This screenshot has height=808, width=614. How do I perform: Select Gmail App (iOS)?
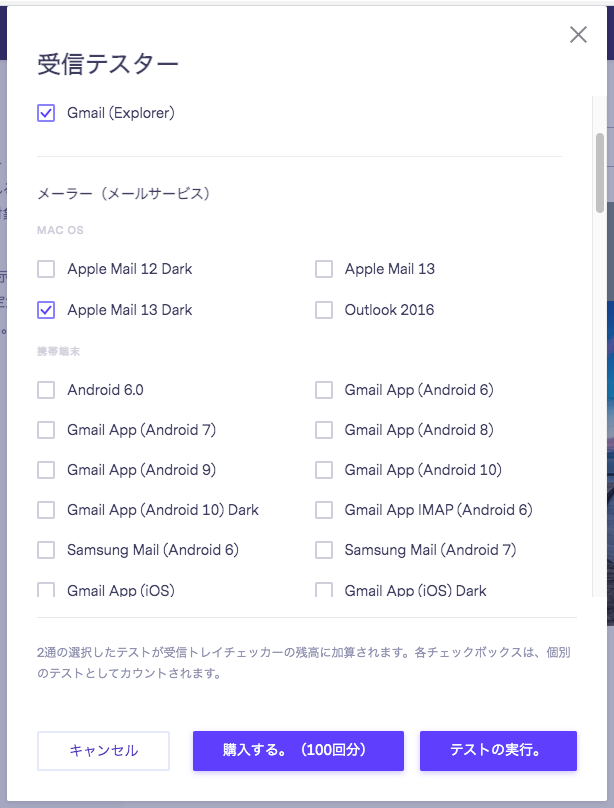(x=45, y=590)
